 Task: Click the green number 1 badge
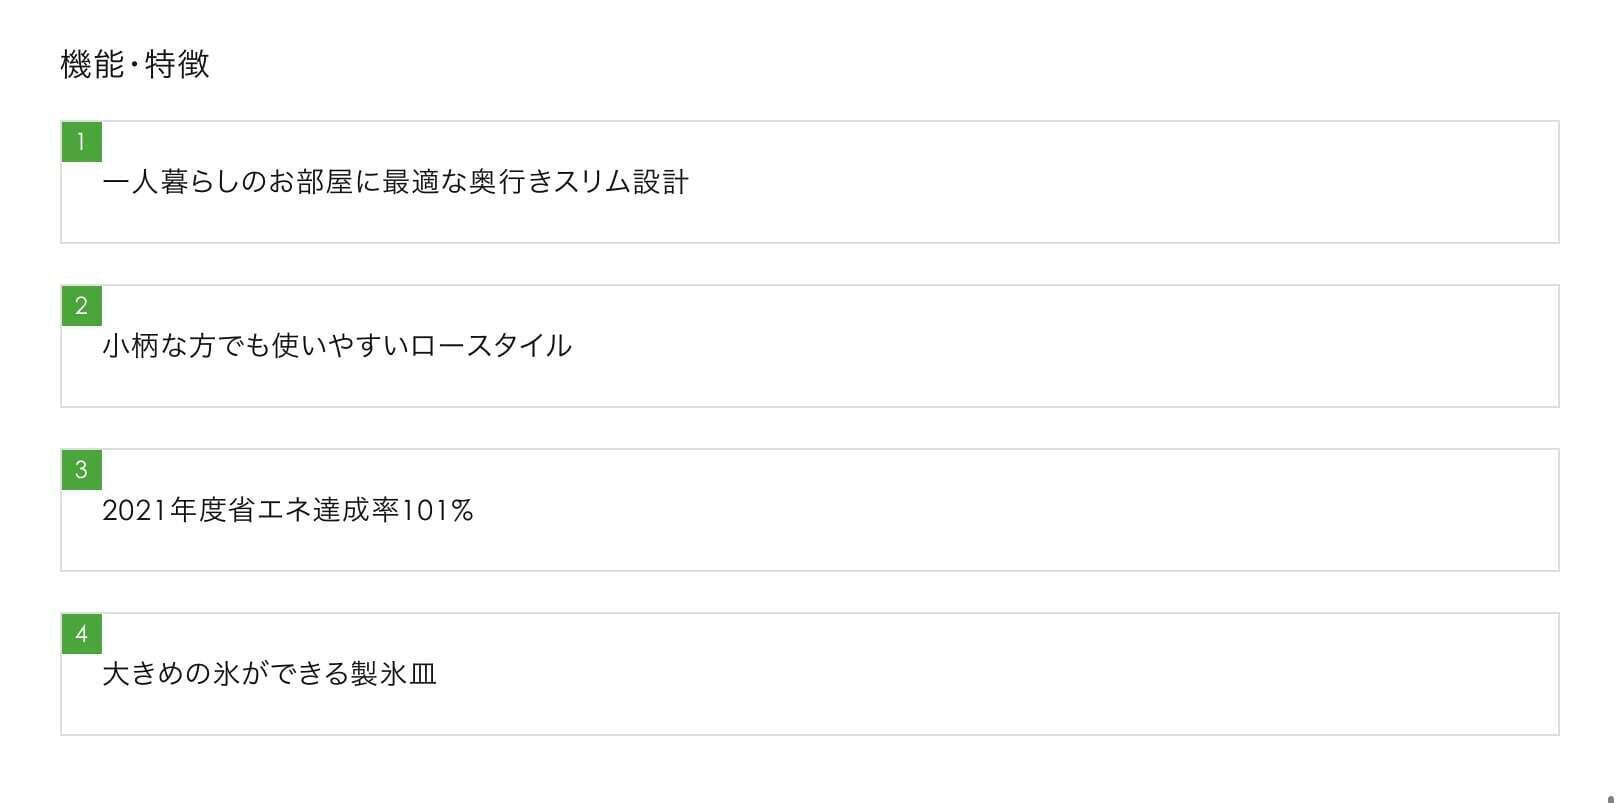(x=81, y=141)
